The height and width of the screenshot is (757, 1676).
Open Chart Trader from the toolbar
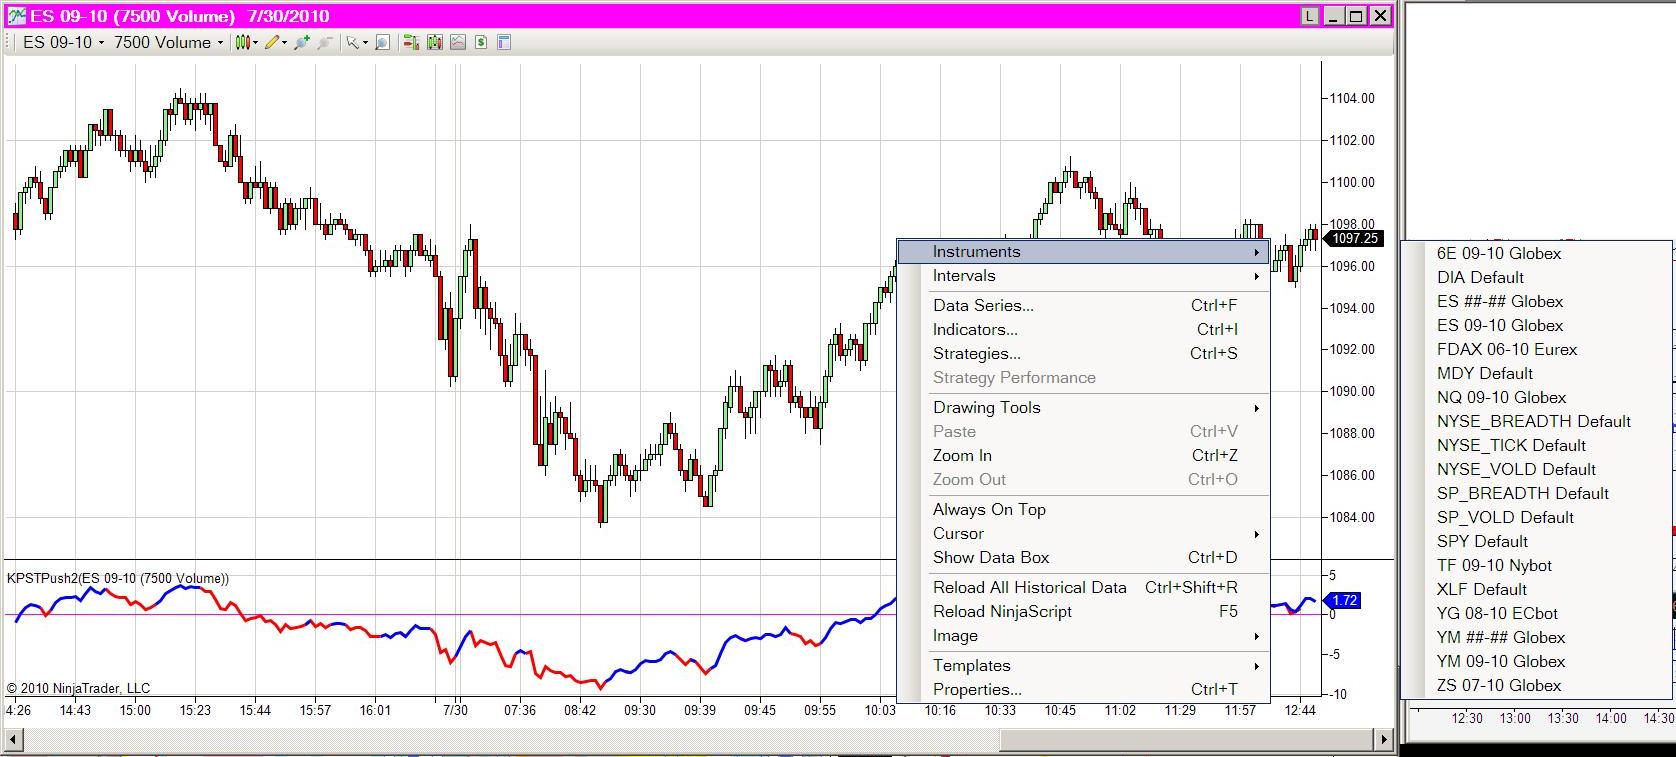[410, 42]
